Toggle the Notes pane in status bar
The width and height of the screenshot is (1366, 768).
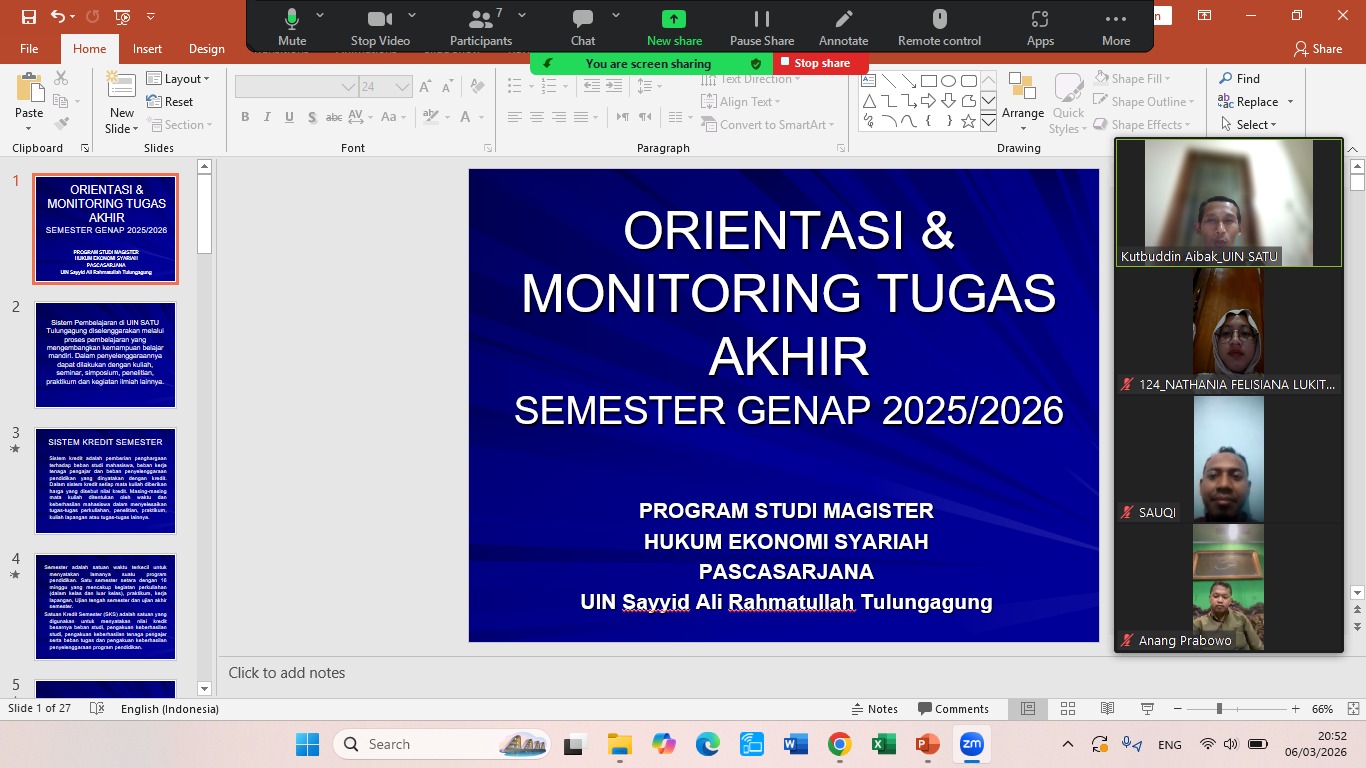coord(874,709)
